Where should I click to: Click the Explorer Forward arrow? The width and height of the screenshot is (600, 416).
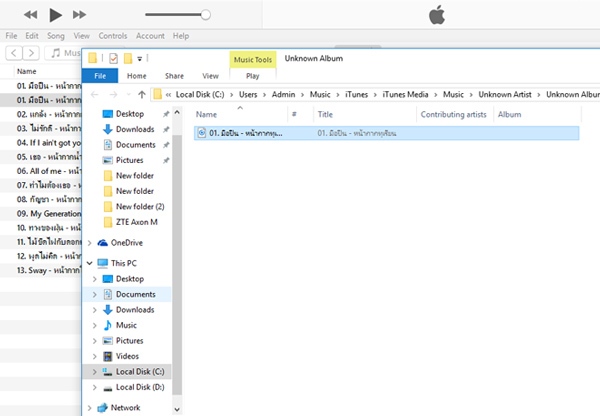tap(113, 95)
